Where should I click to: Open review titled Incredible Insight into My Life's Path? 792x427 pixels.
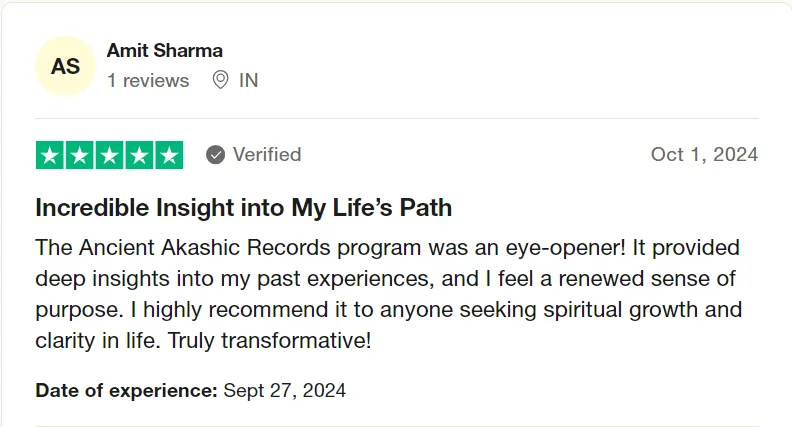coord(243,208)
